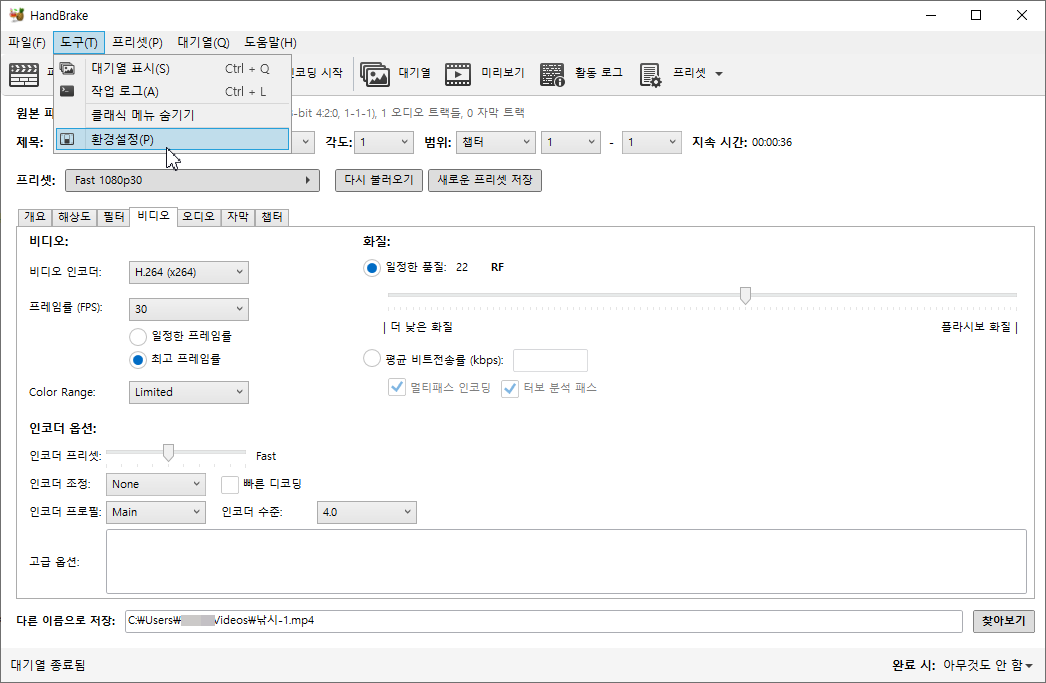Image resolution: width=1046 pixels, height=683 pixels.
Task: Click the preview film icon
Action: coord(458,74)
